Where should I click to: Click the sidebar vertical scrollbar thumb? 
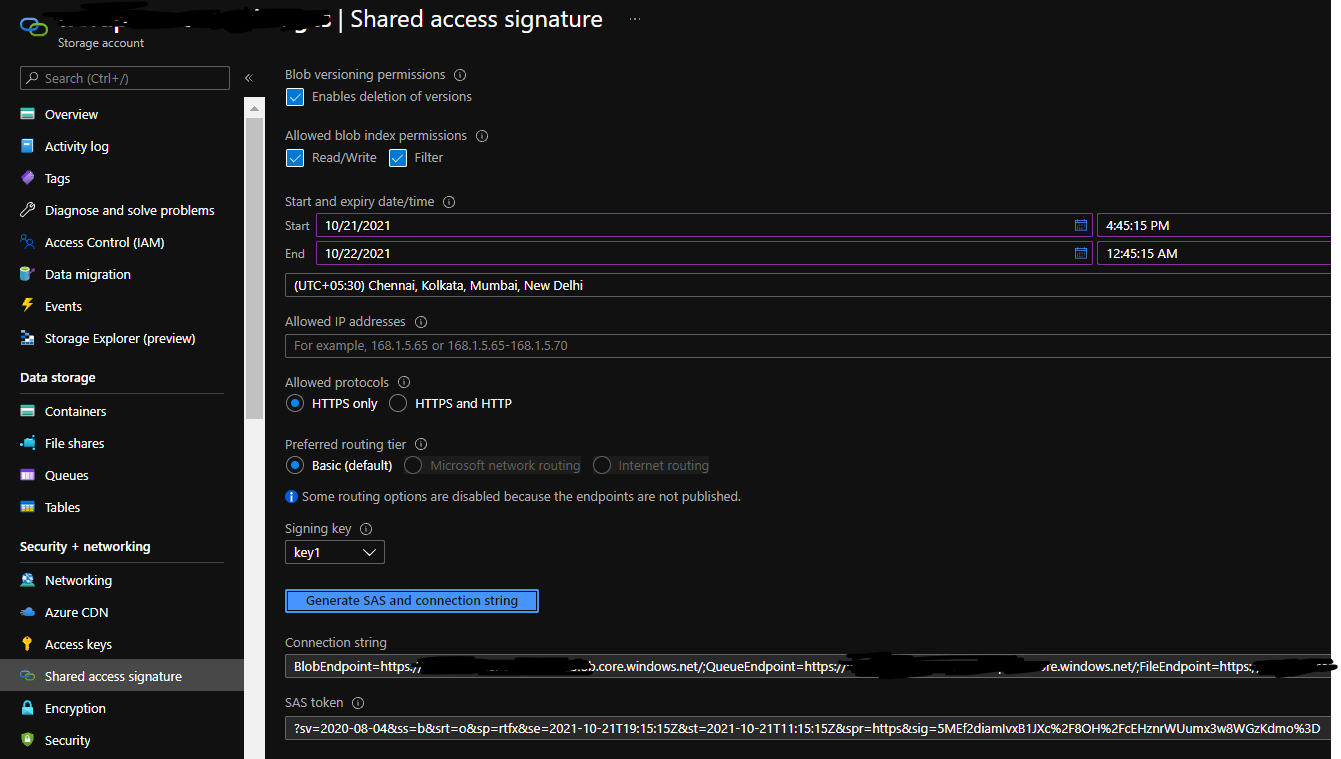[x=254, y=267]
